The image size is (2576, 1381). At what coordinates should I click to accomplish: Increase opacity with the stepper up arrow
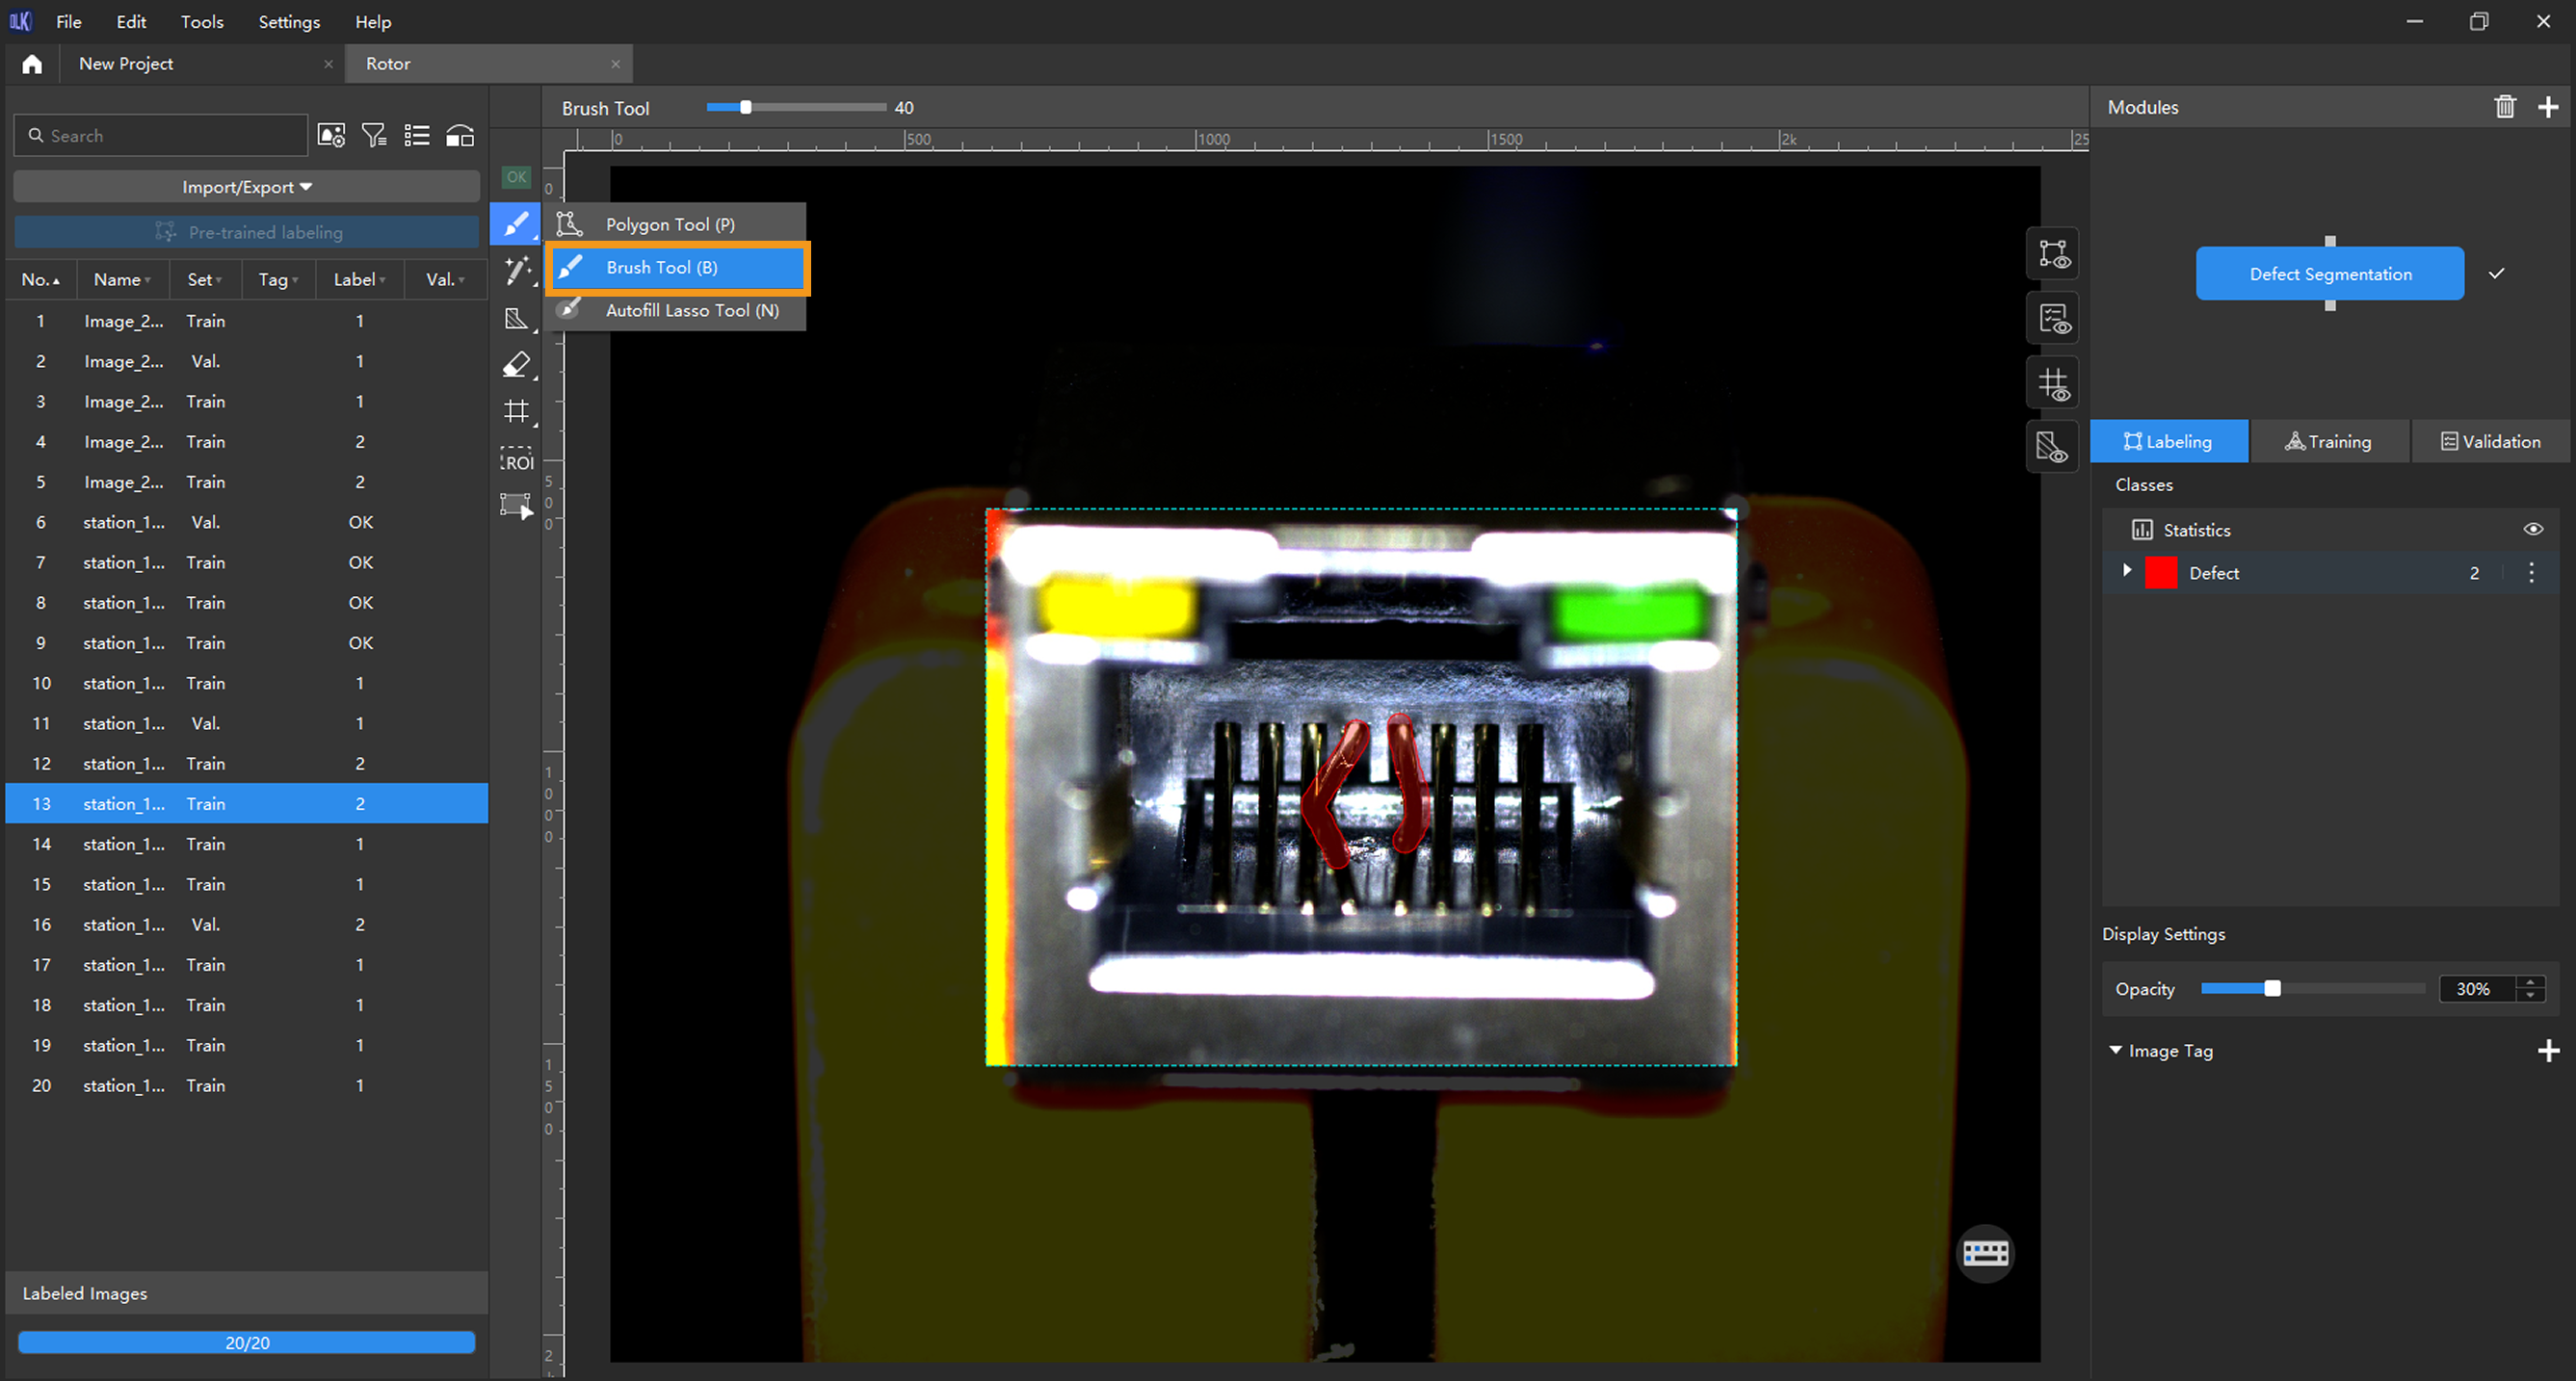point(2531,982)
